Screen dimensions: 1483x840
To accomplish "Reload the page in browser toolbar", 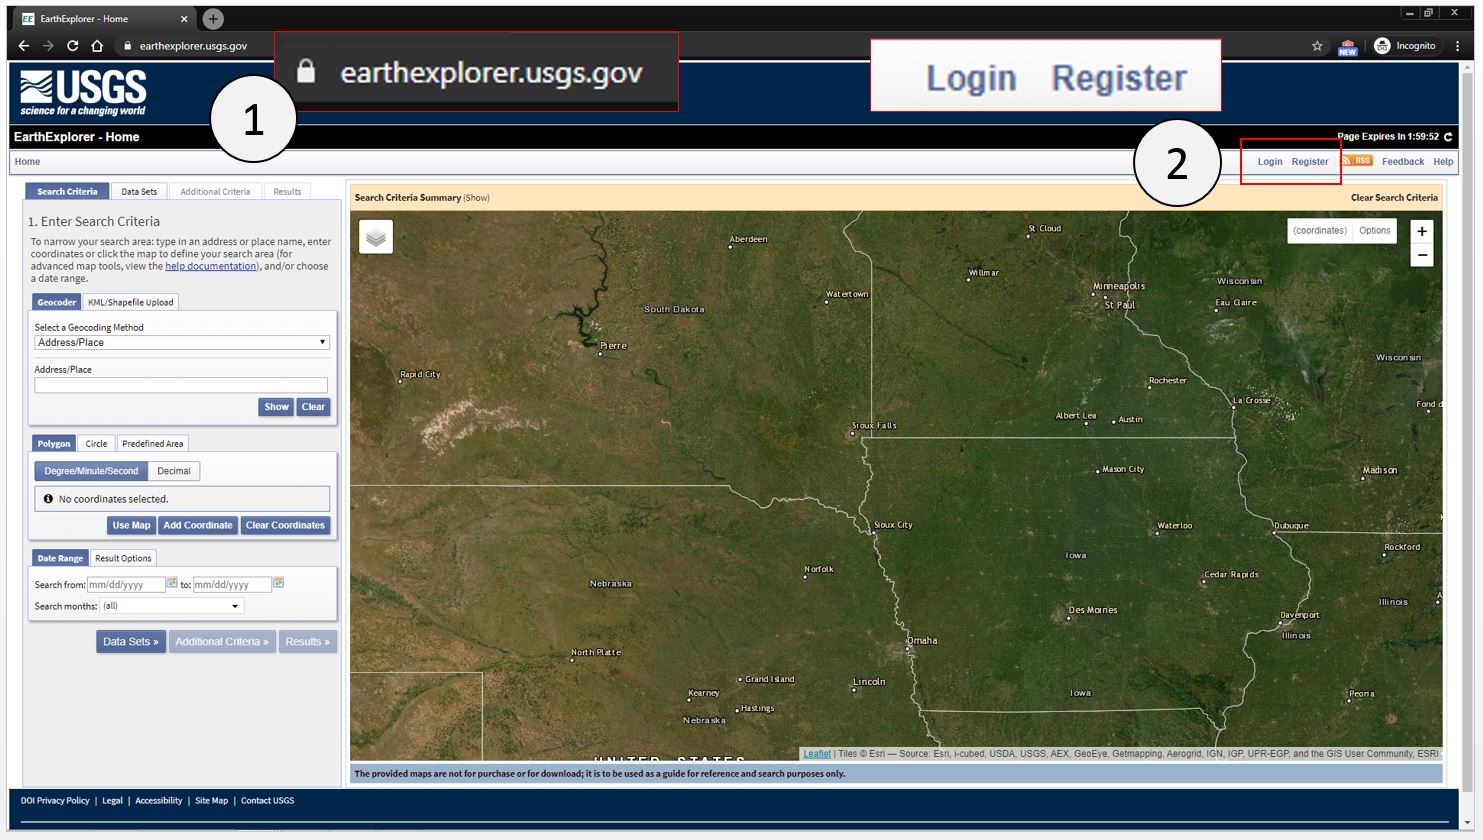I will click(x=72, y=46).
